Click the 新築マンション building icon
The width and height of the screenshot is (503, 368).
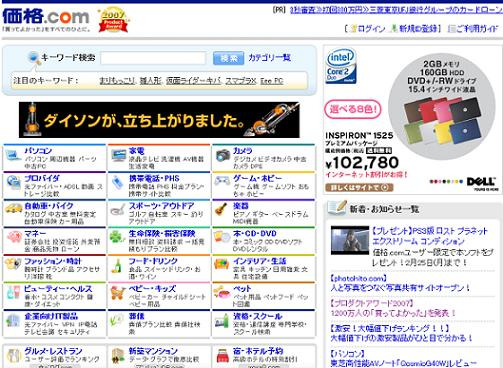point(118,356)
